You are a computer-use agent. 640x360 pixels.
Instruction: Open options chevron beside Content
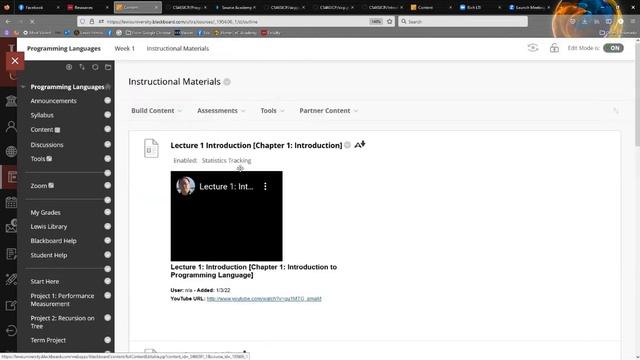tap(107, 129)
